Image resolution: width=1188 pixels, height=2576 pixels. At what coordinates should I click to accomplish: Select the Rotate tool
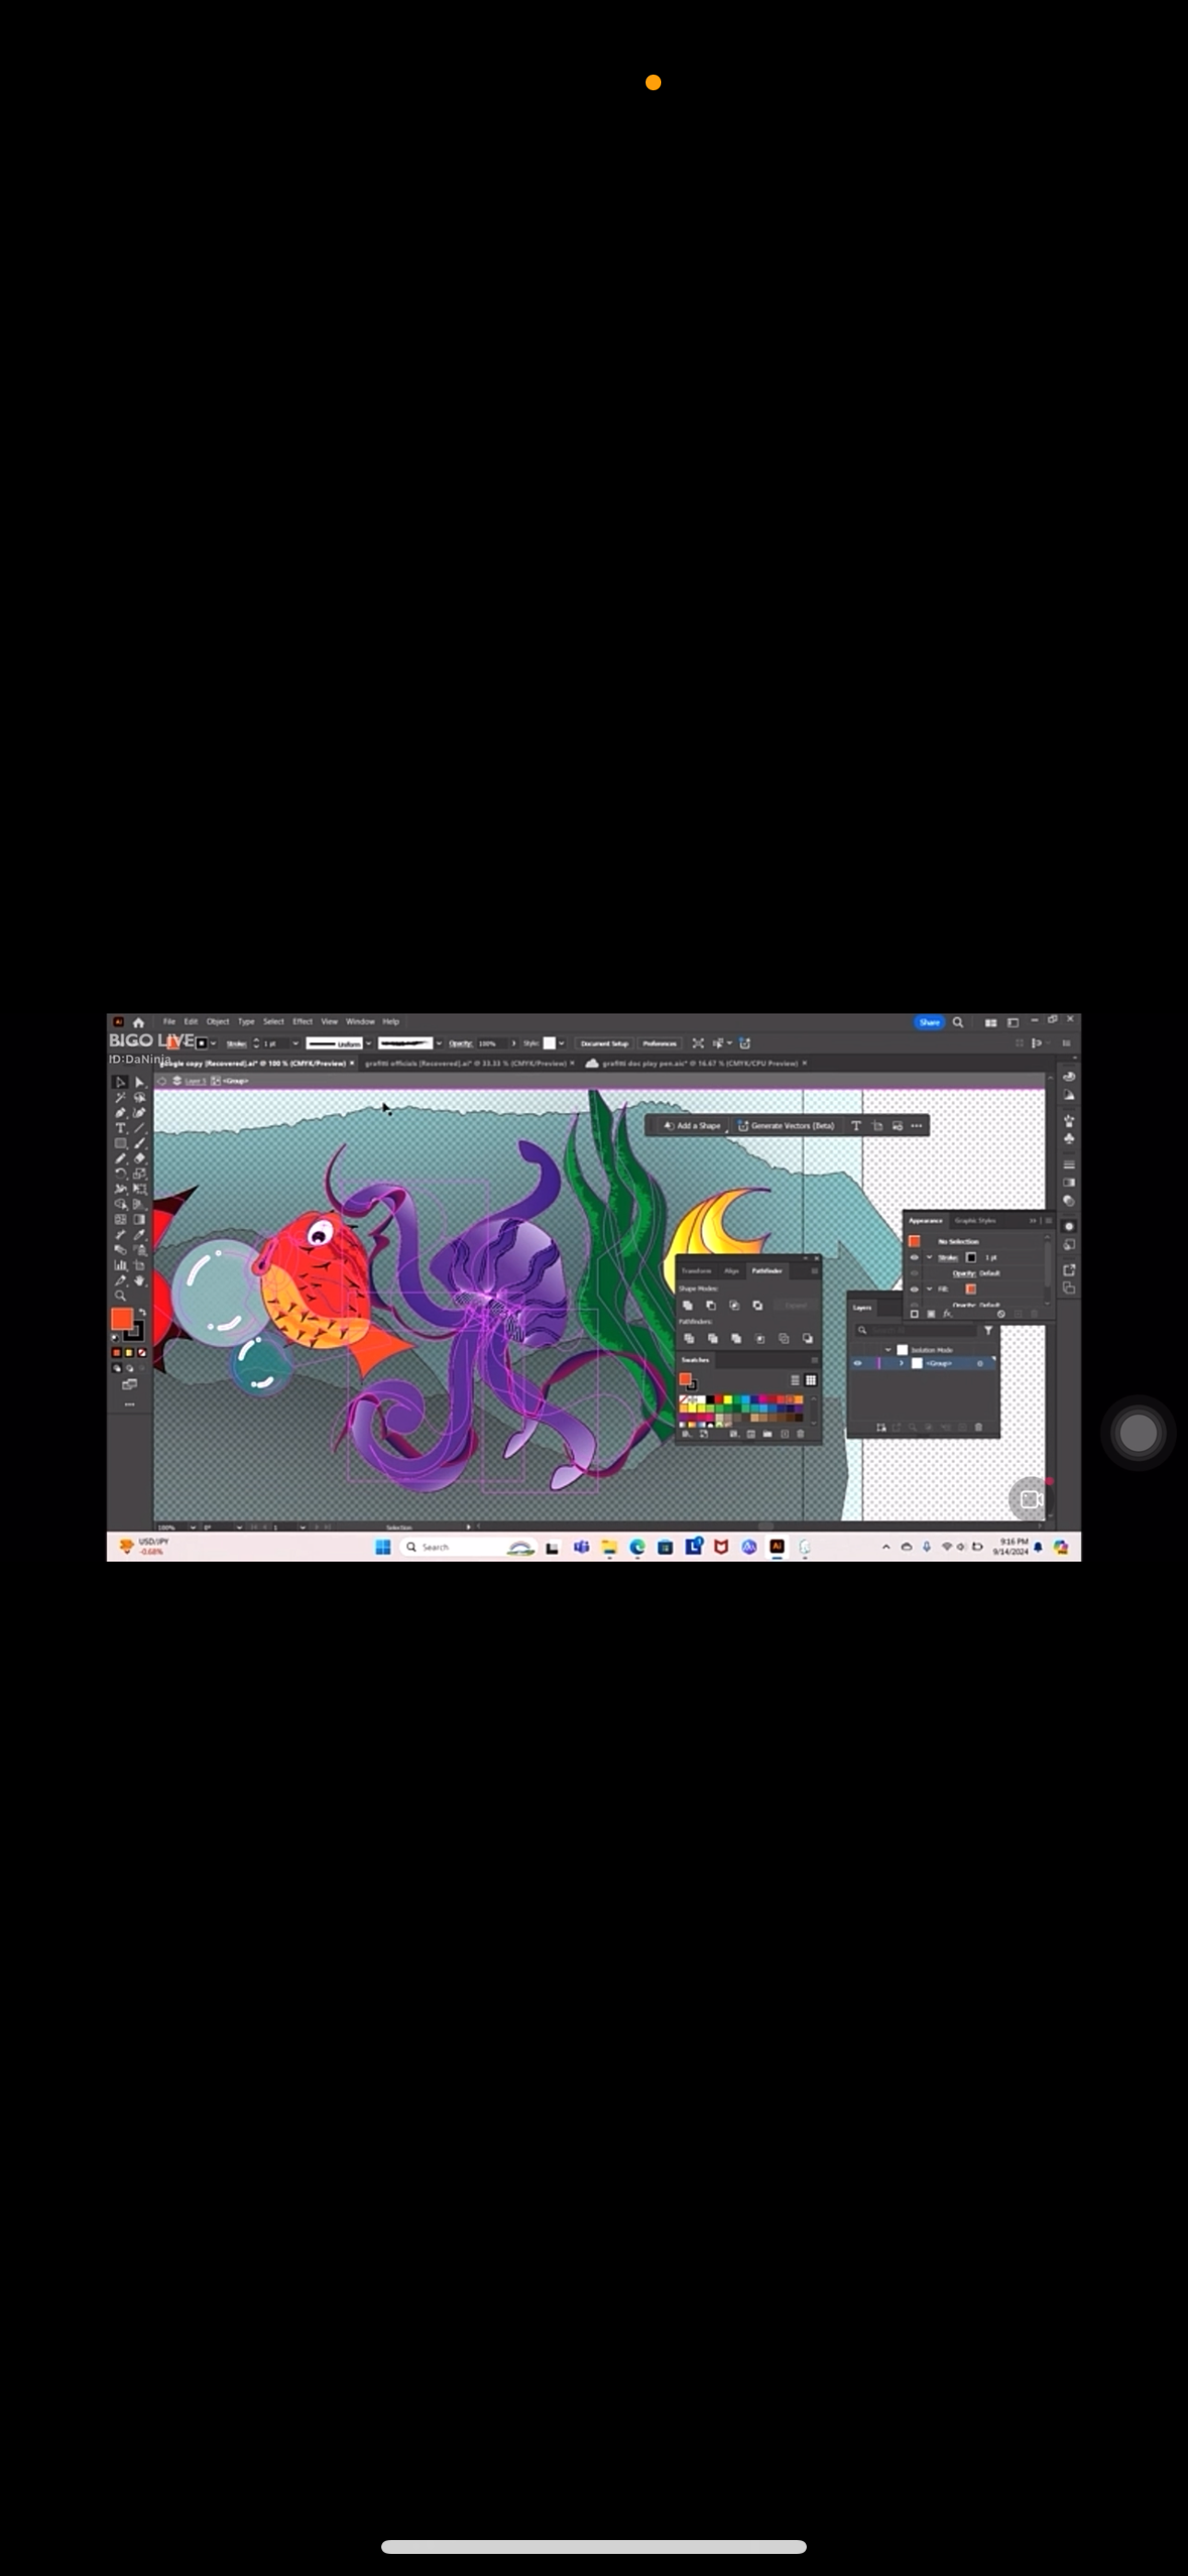(120, 1174)
